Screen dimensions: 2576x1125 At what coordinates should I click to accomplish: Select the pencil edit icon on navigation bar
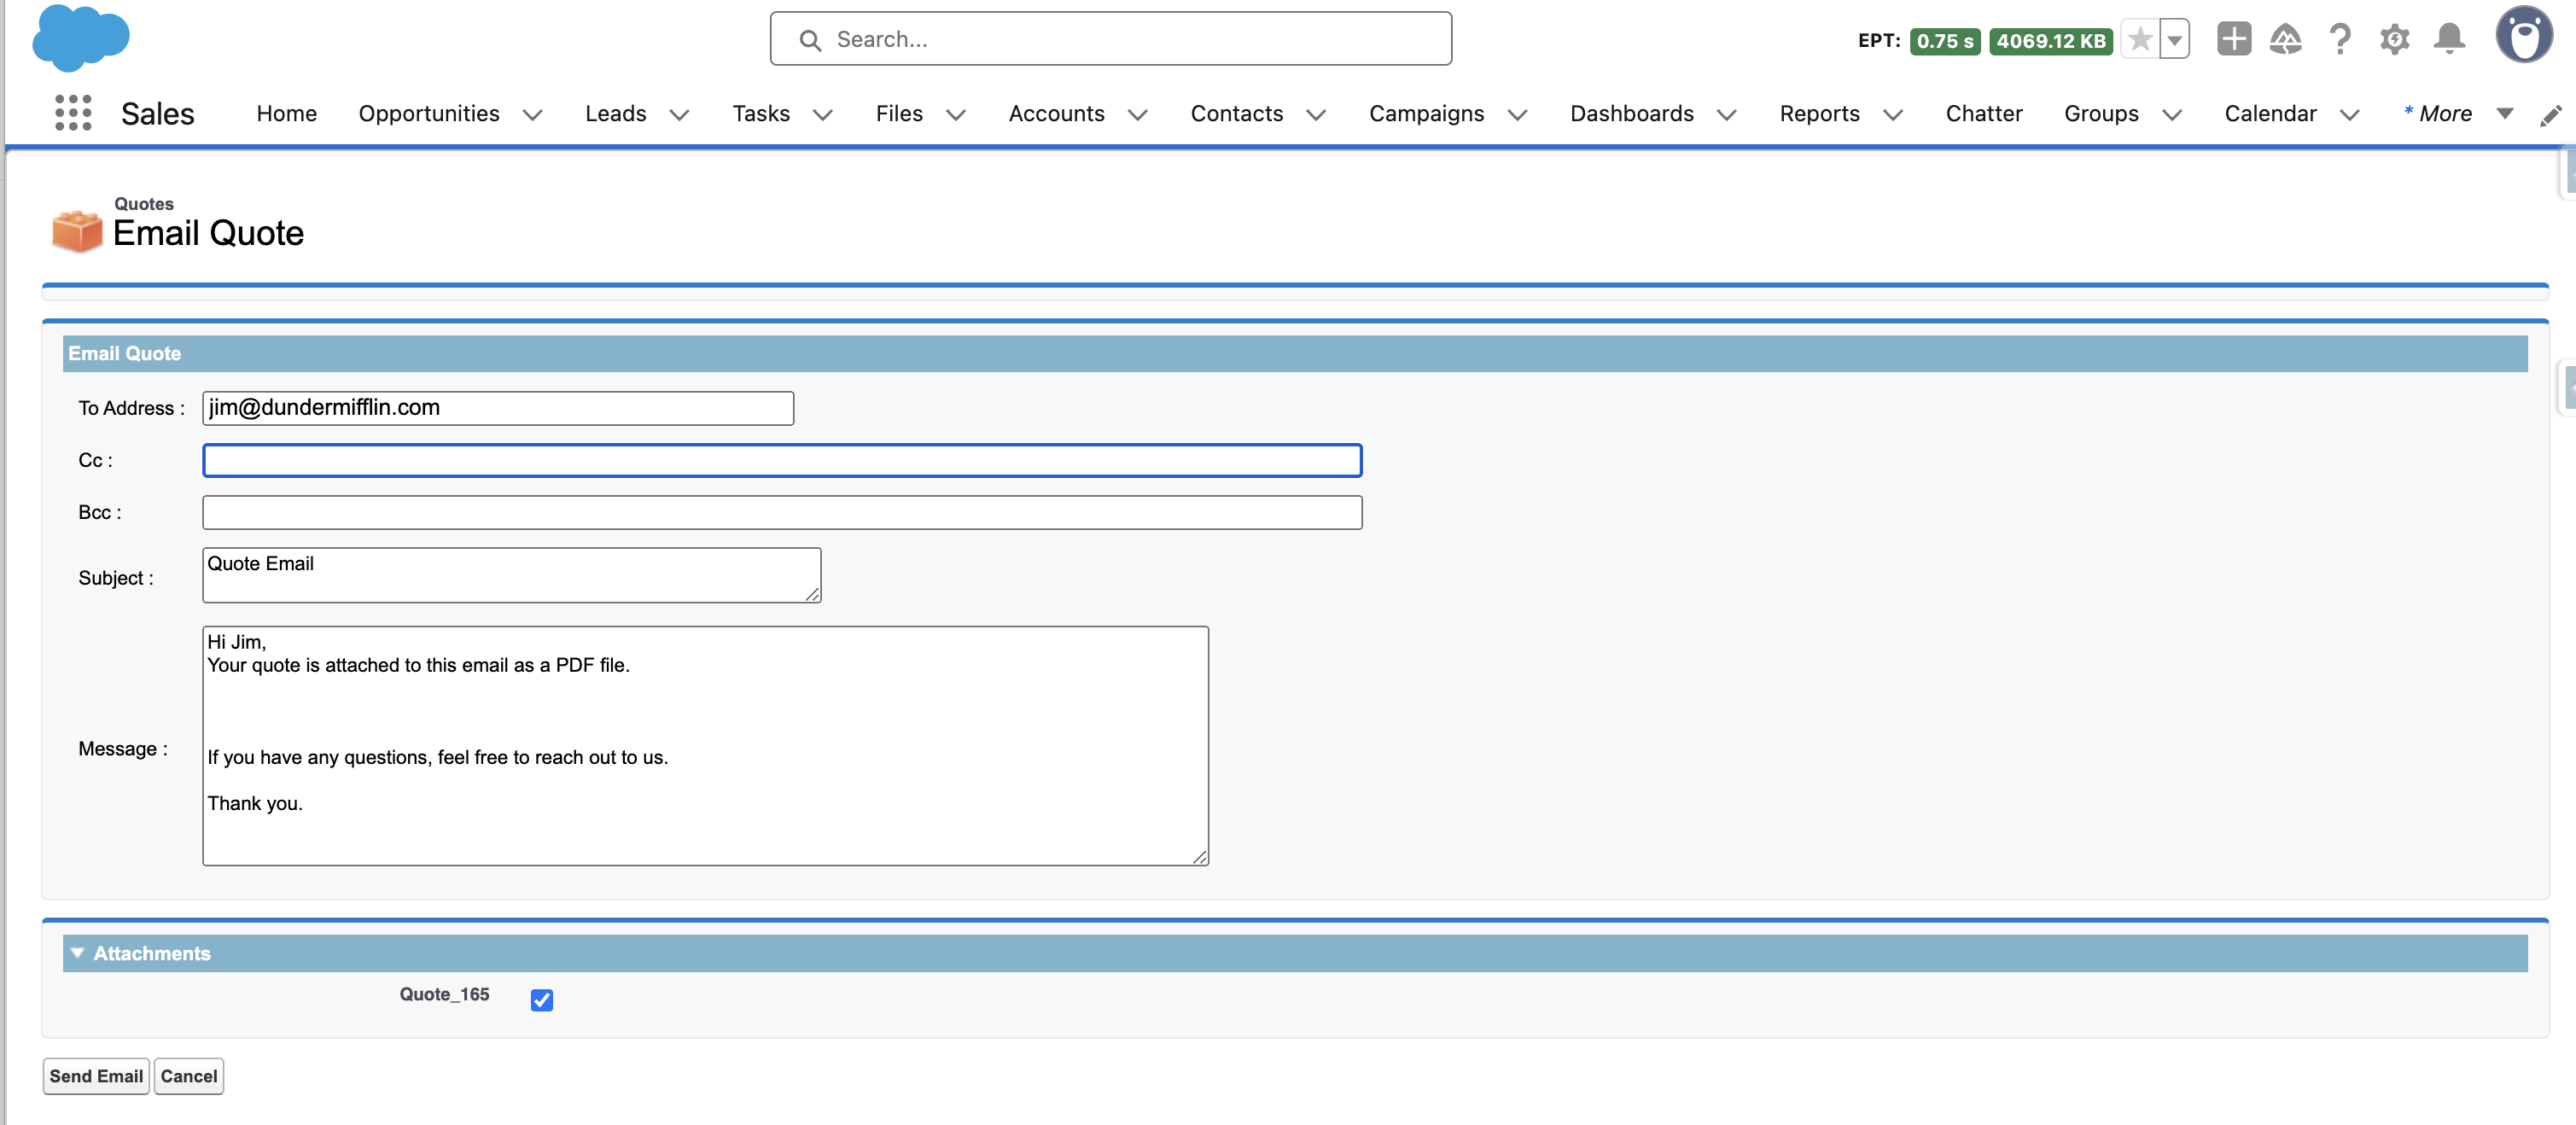[x=2552, y=114]
